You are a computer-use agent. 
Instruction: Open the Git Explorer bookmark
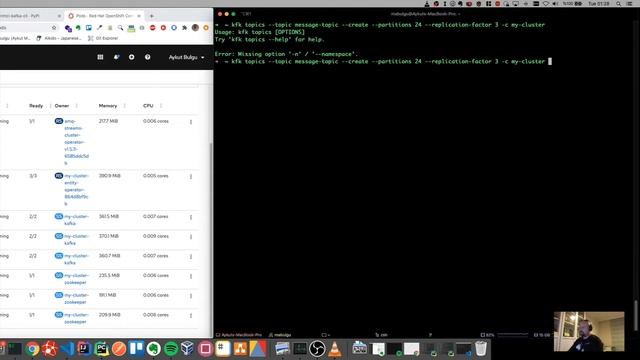click(x=103, y=38)
